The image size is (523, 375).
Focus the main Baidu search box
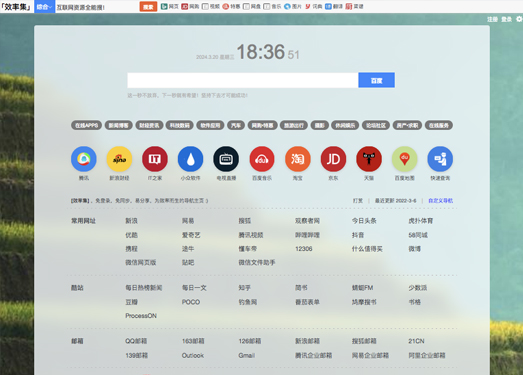click(x=242, y=80)
